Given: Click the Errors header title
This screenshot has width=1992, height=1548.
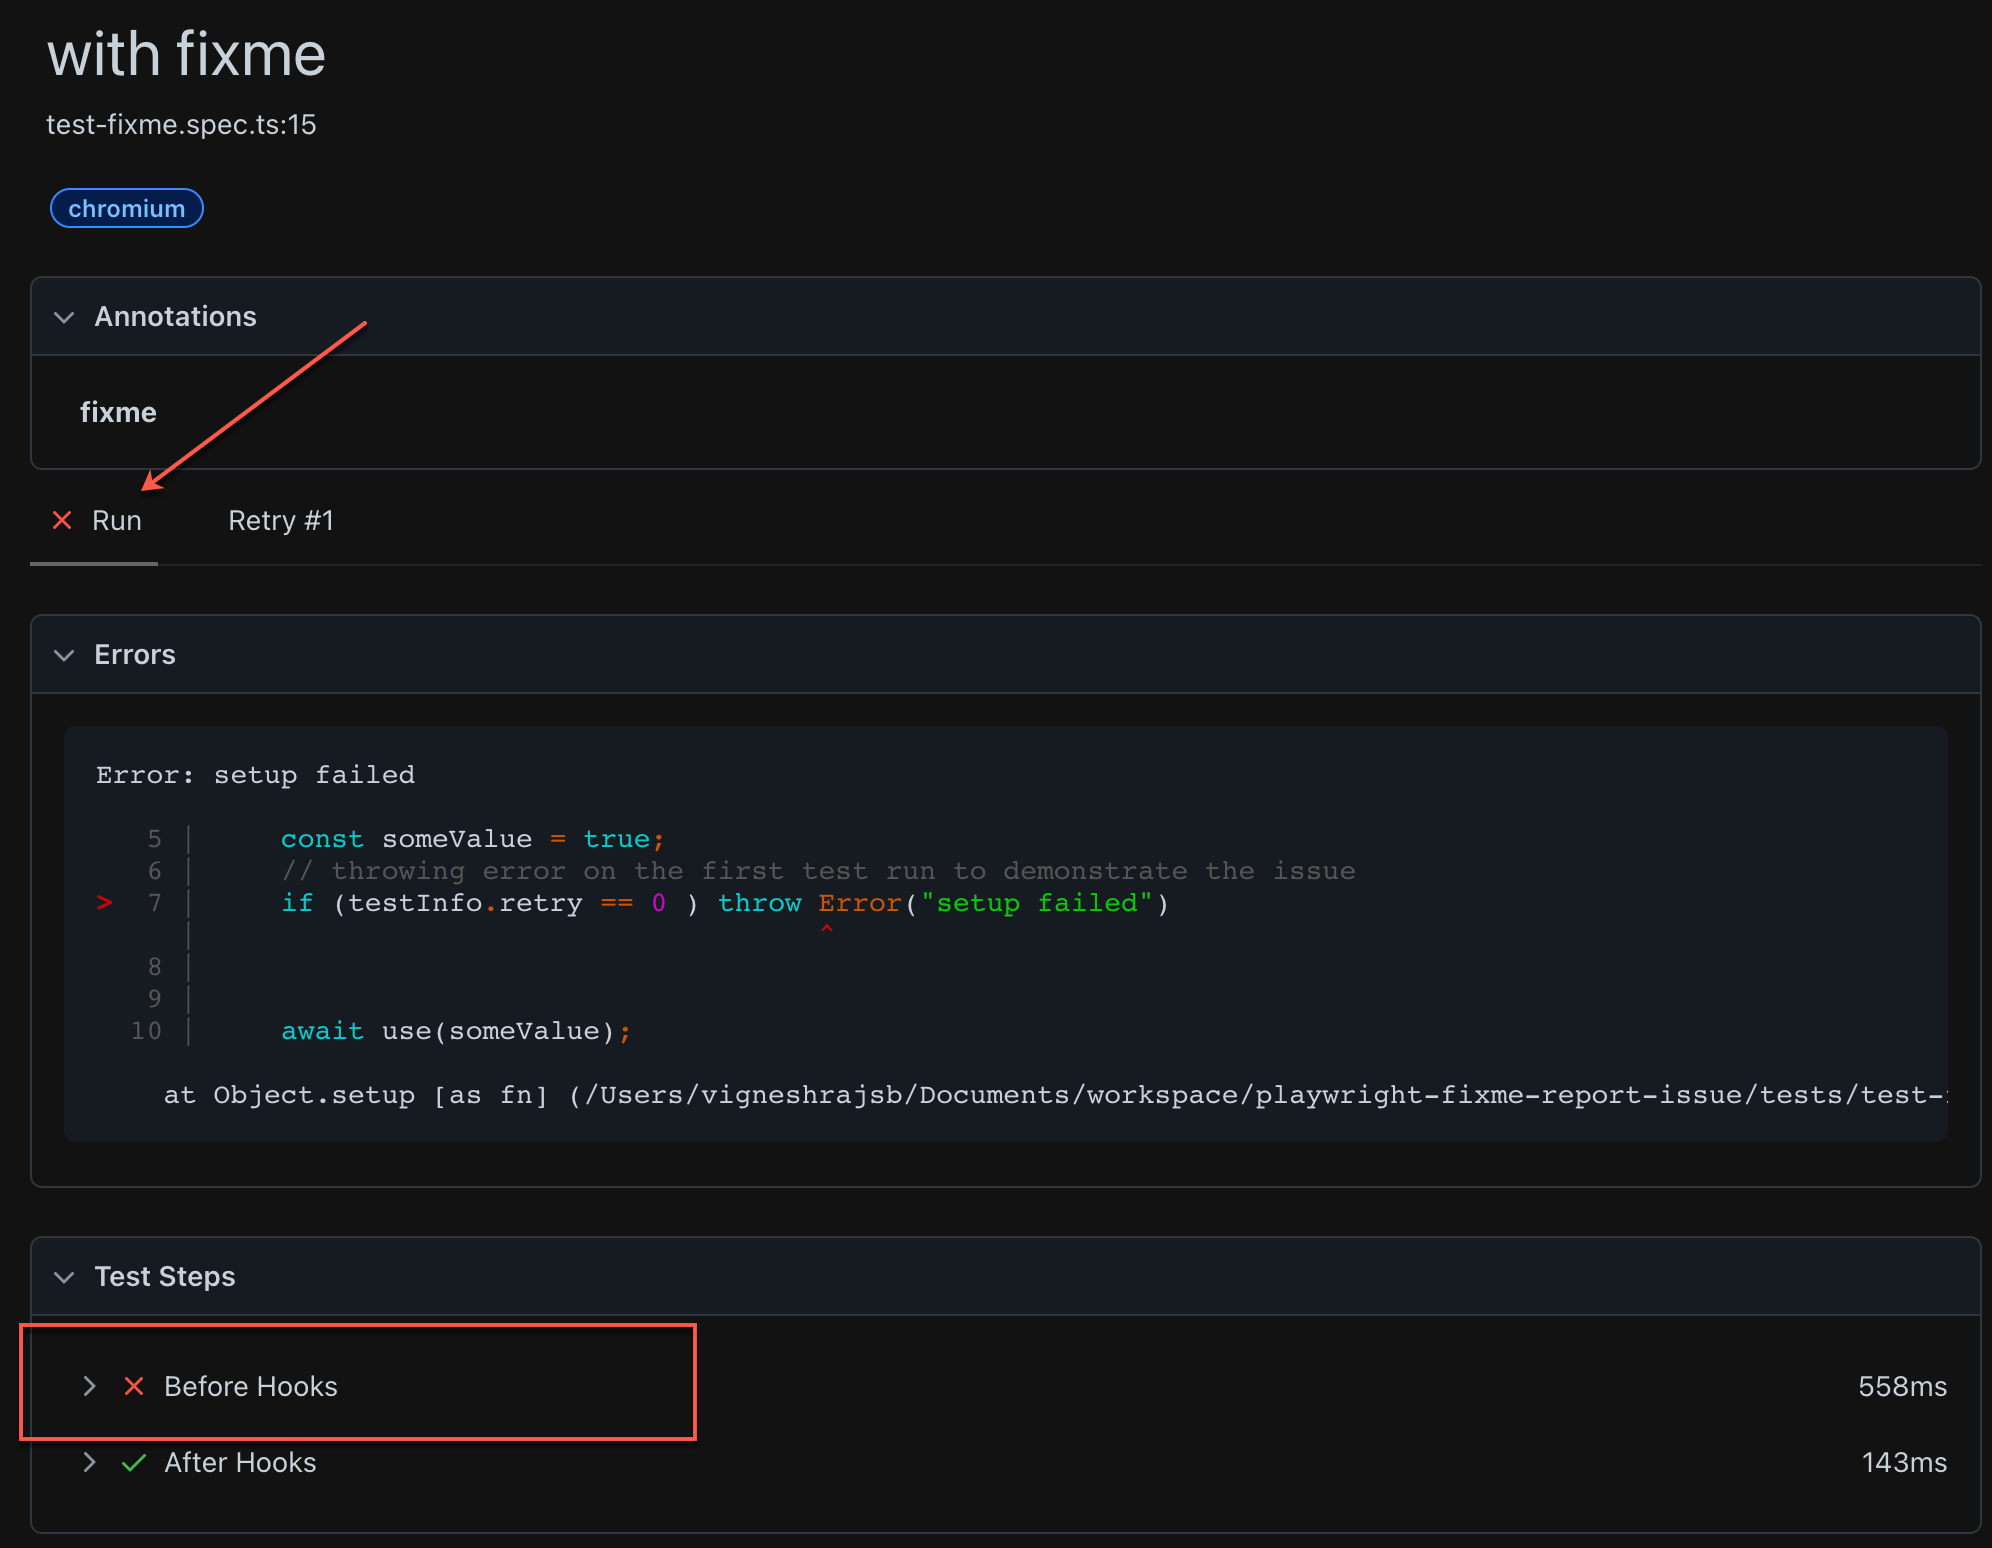Looking at the screenshot, I should pyautogui.click(x=135, y=655).
